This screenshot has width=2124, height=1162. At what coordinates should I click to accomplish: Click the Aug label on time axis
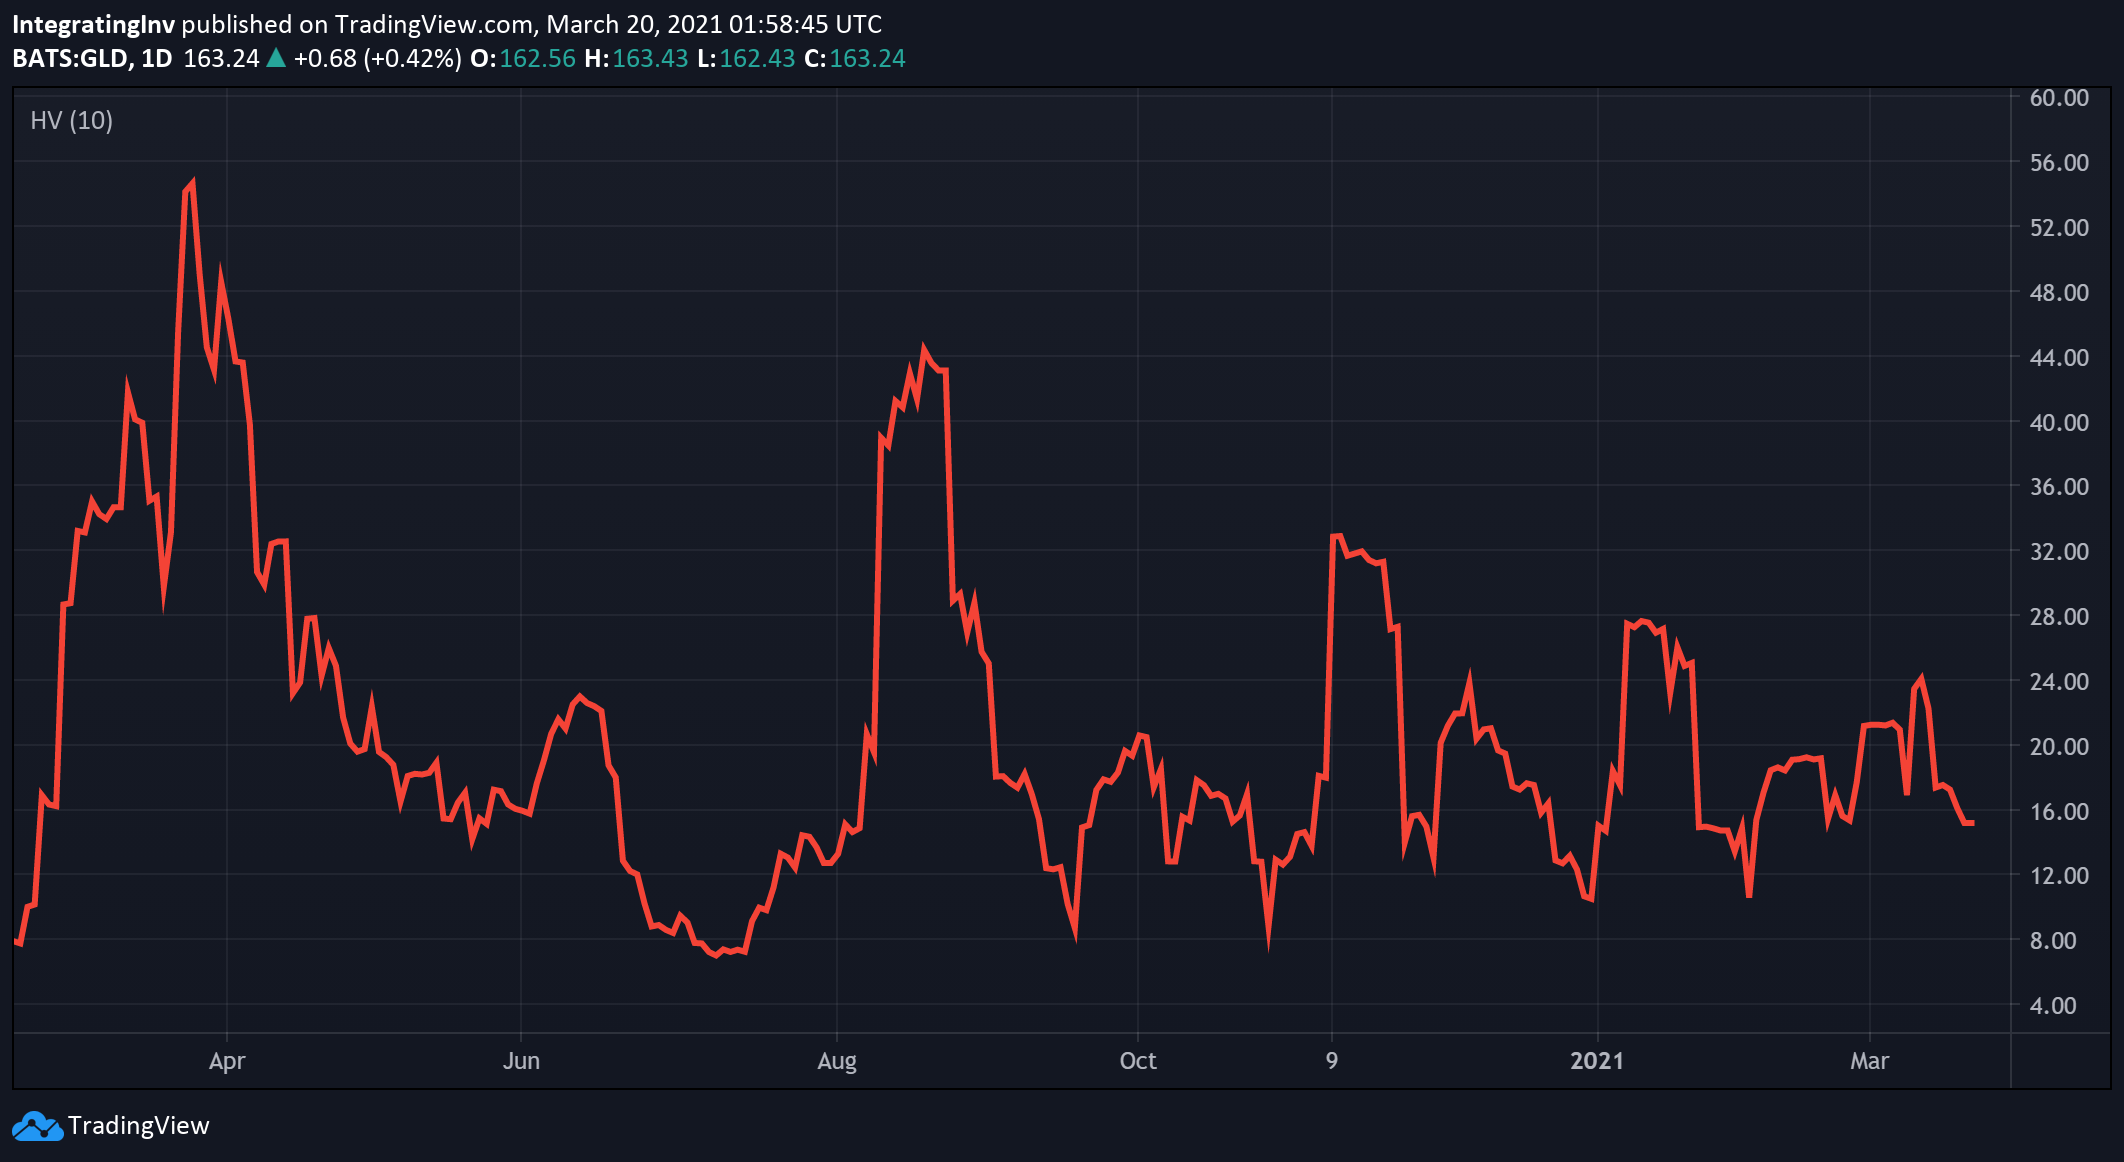pos(837,1061)
